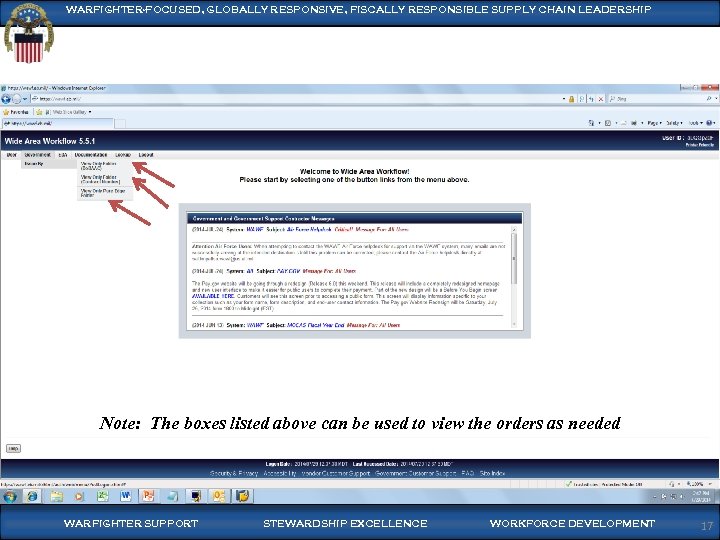Open the Web Slice Gallery dropdown
Viewport: 720px width, 540px height.
(x=69, y=112)
